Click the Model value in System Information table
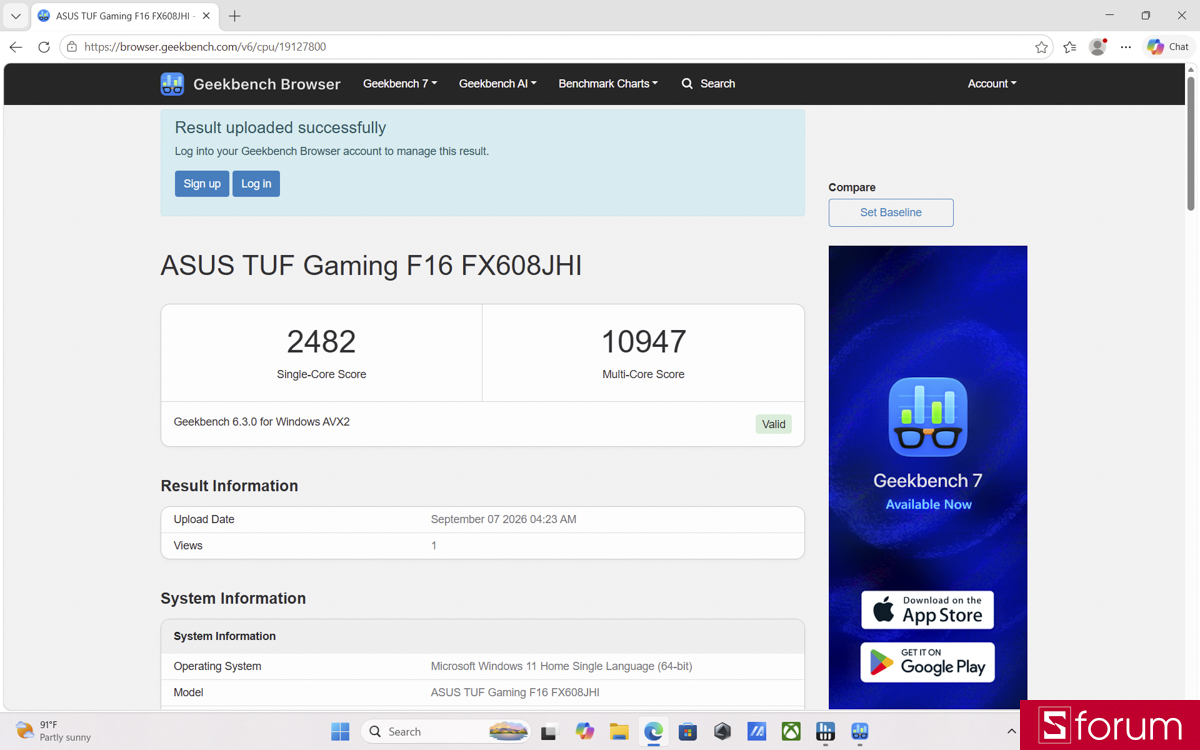The width and height of the screenshot is (1200, 750). [515, 692]
